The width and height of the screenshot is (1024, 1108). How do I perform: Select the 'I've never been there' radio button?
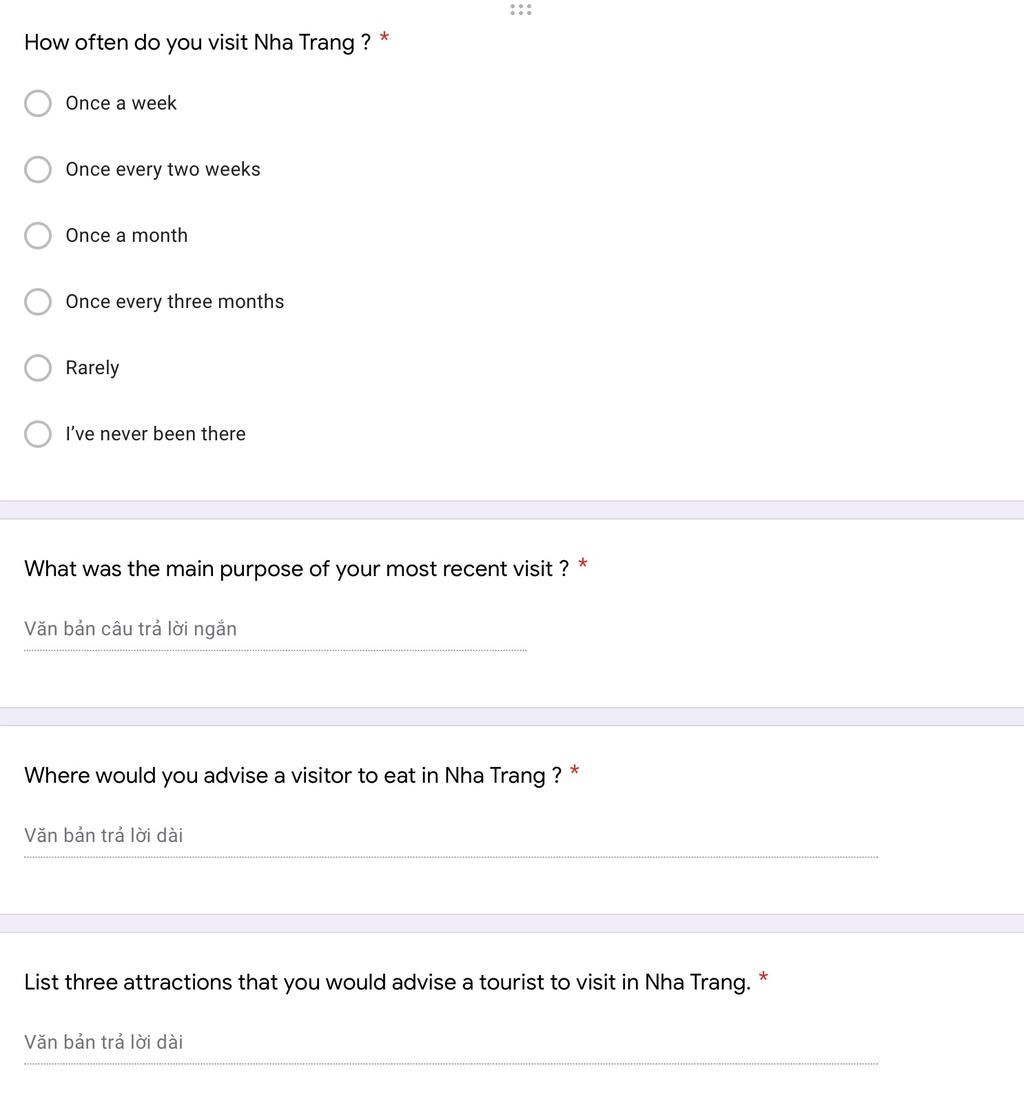click(x=37, y=434)
